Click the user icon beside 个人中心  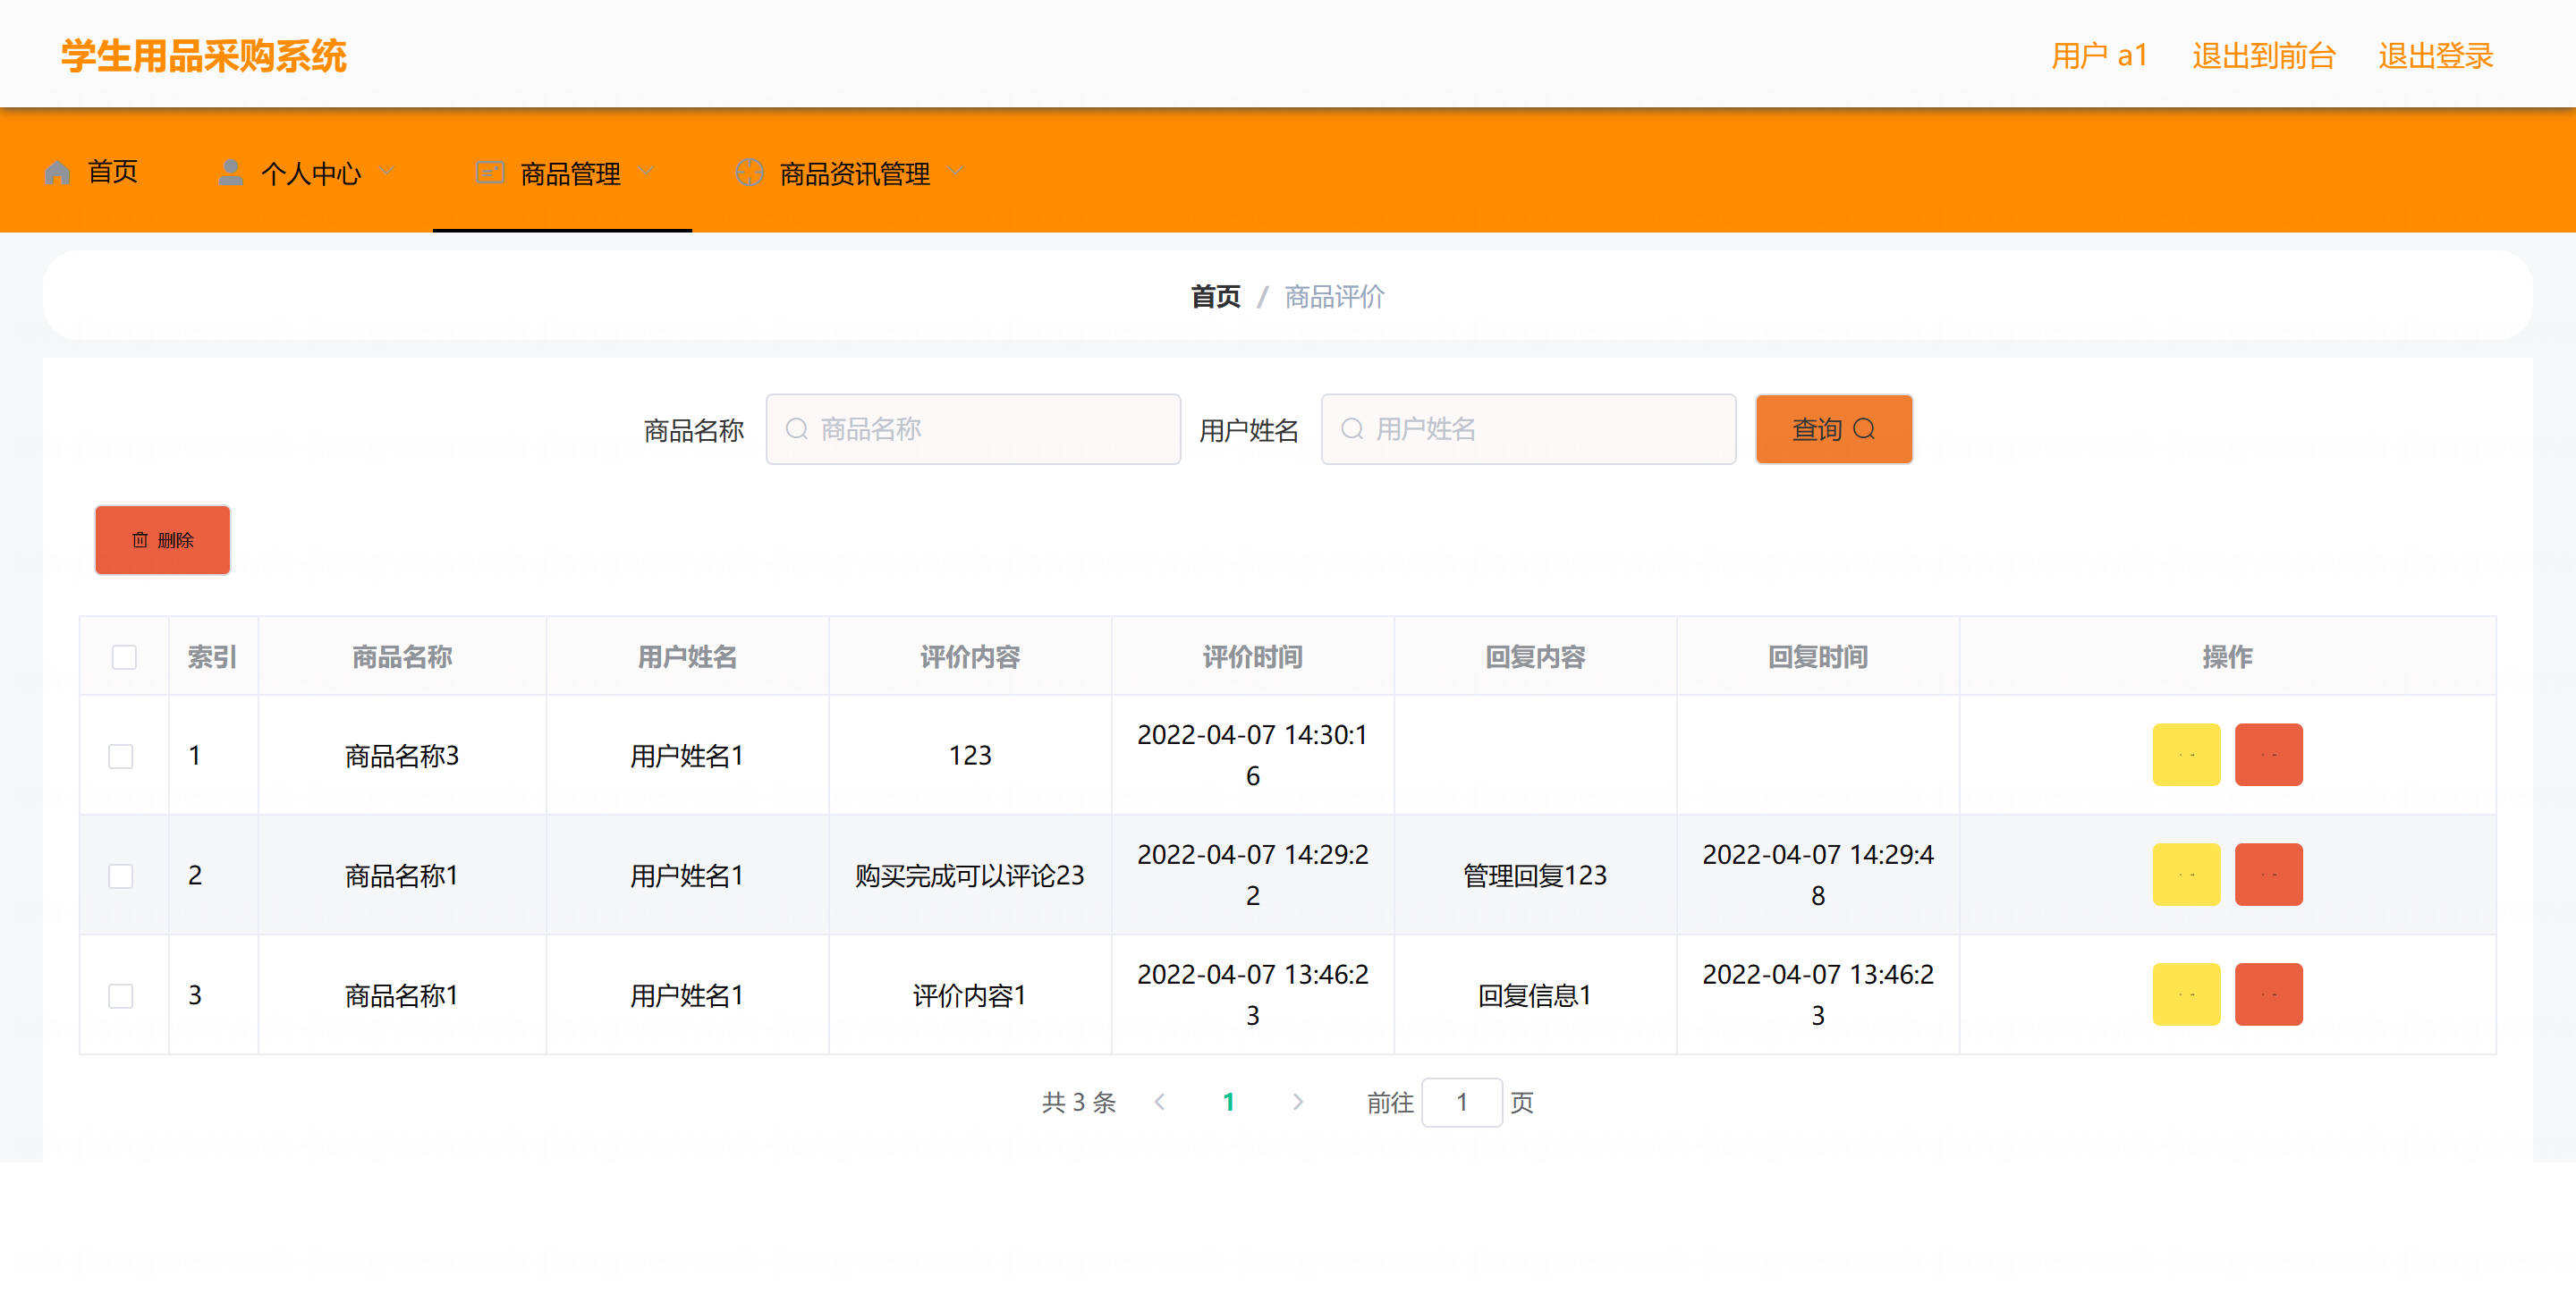(231, 173)
